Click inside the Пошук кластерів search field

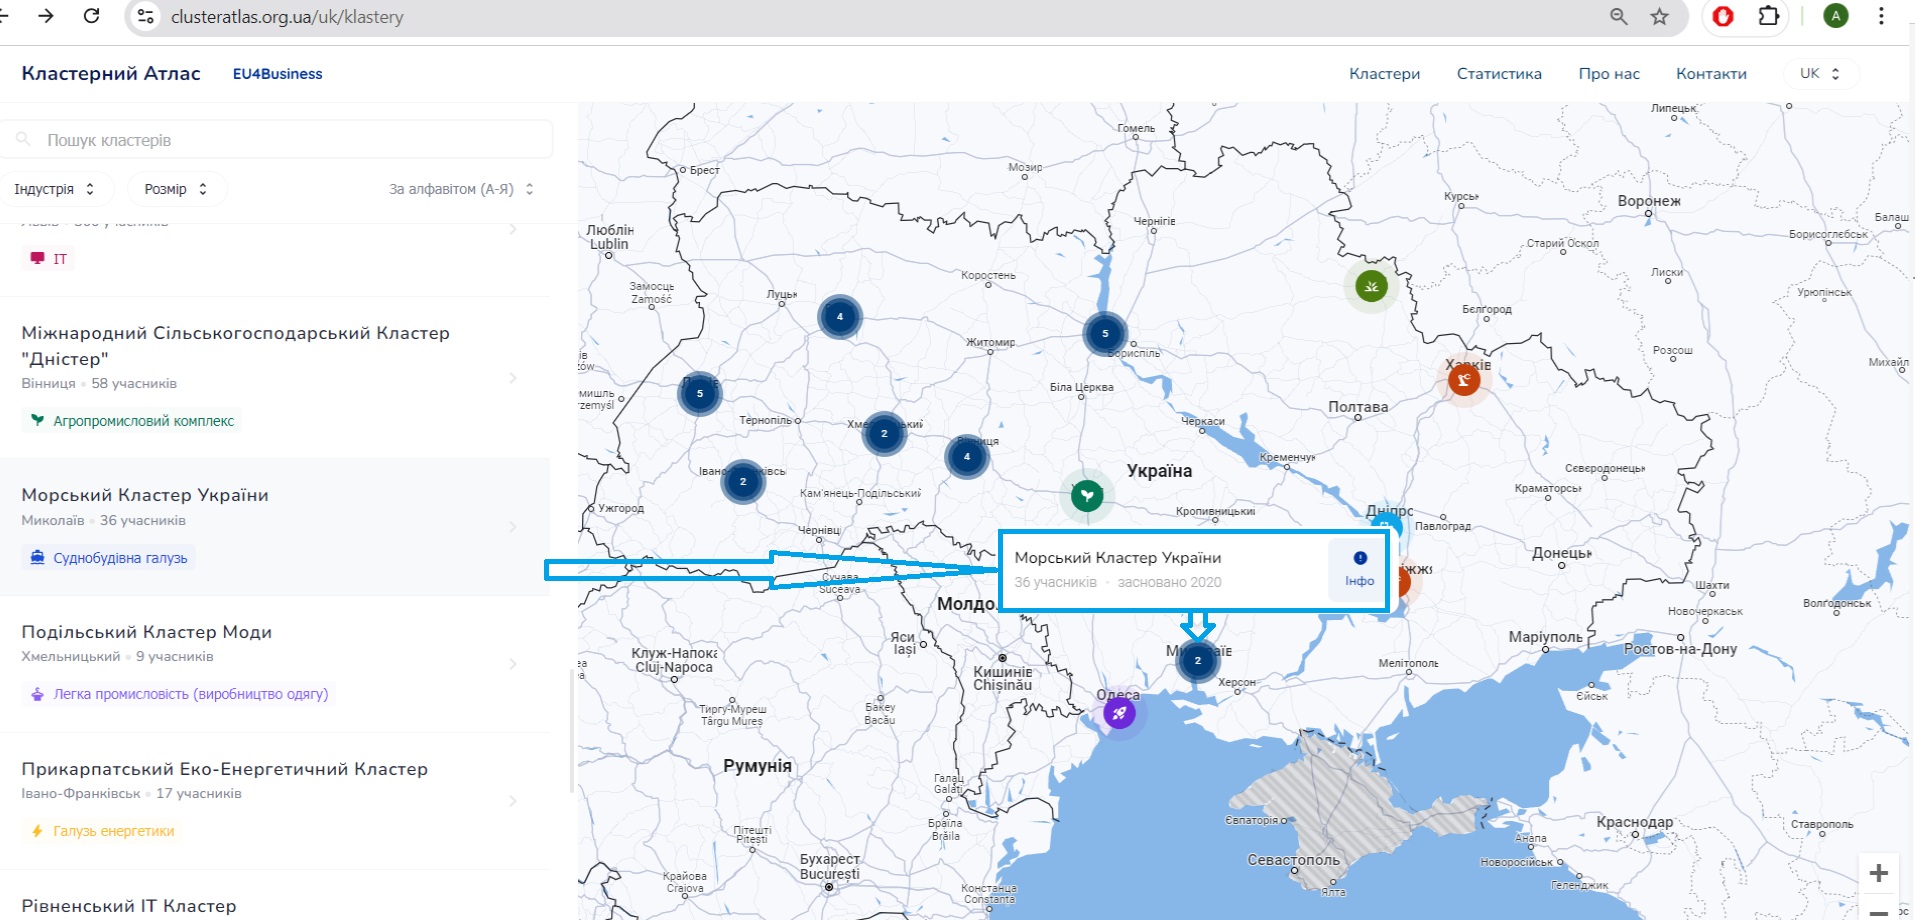click(x=276, y=139)
